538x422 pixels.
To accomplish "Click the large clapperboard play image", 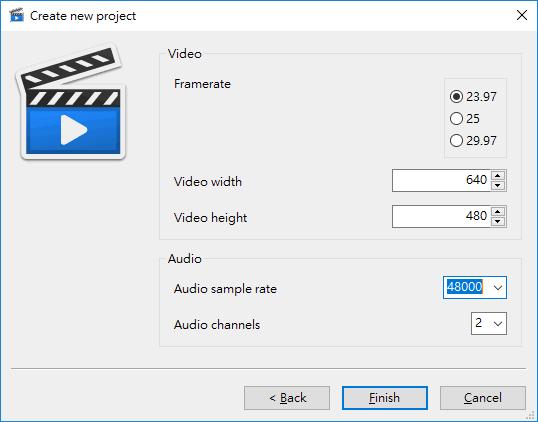I will click(x=71, y=102).
